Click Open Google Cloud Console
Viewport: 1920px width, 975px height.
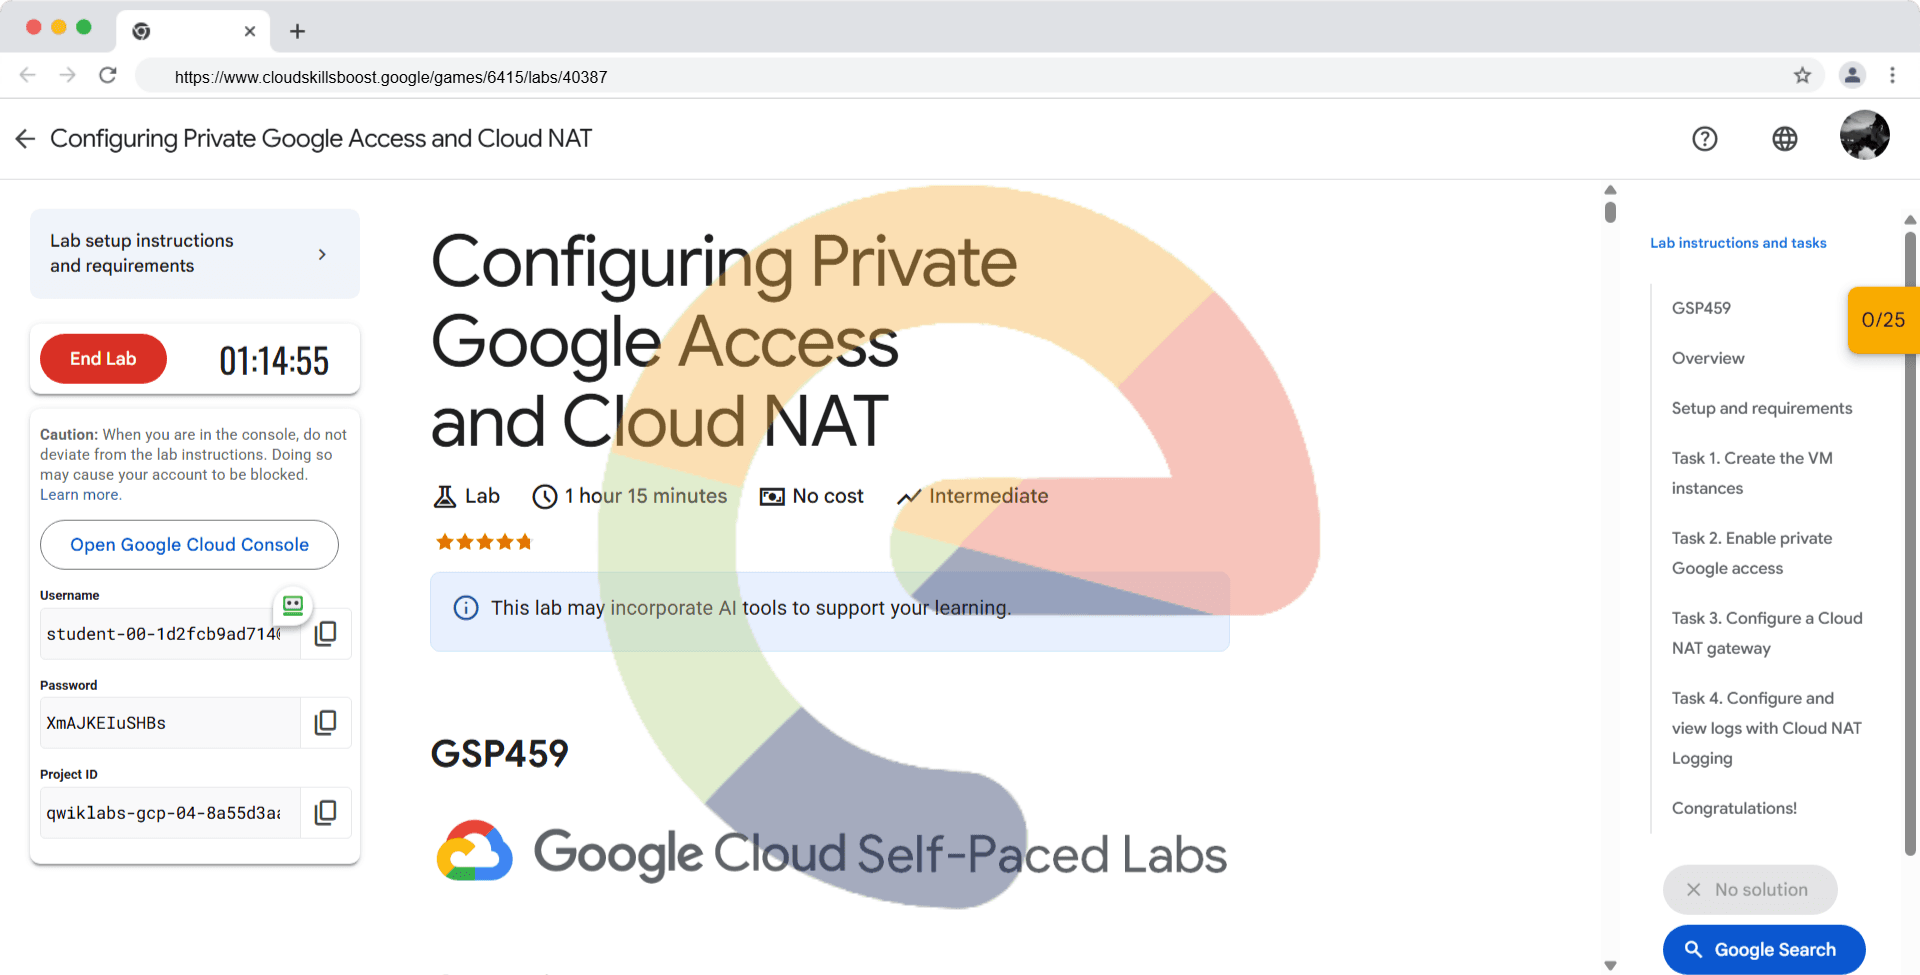189,545
